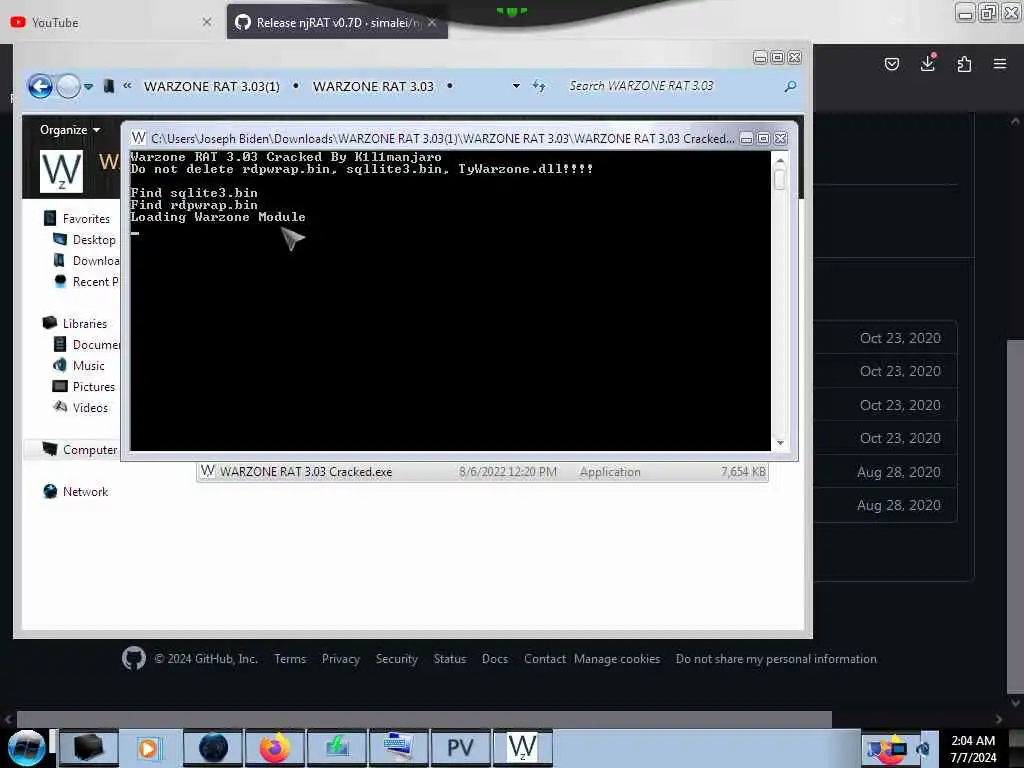Click the volume icon in the system tray
Viewport: 1024px width, 768px height.
923,748
